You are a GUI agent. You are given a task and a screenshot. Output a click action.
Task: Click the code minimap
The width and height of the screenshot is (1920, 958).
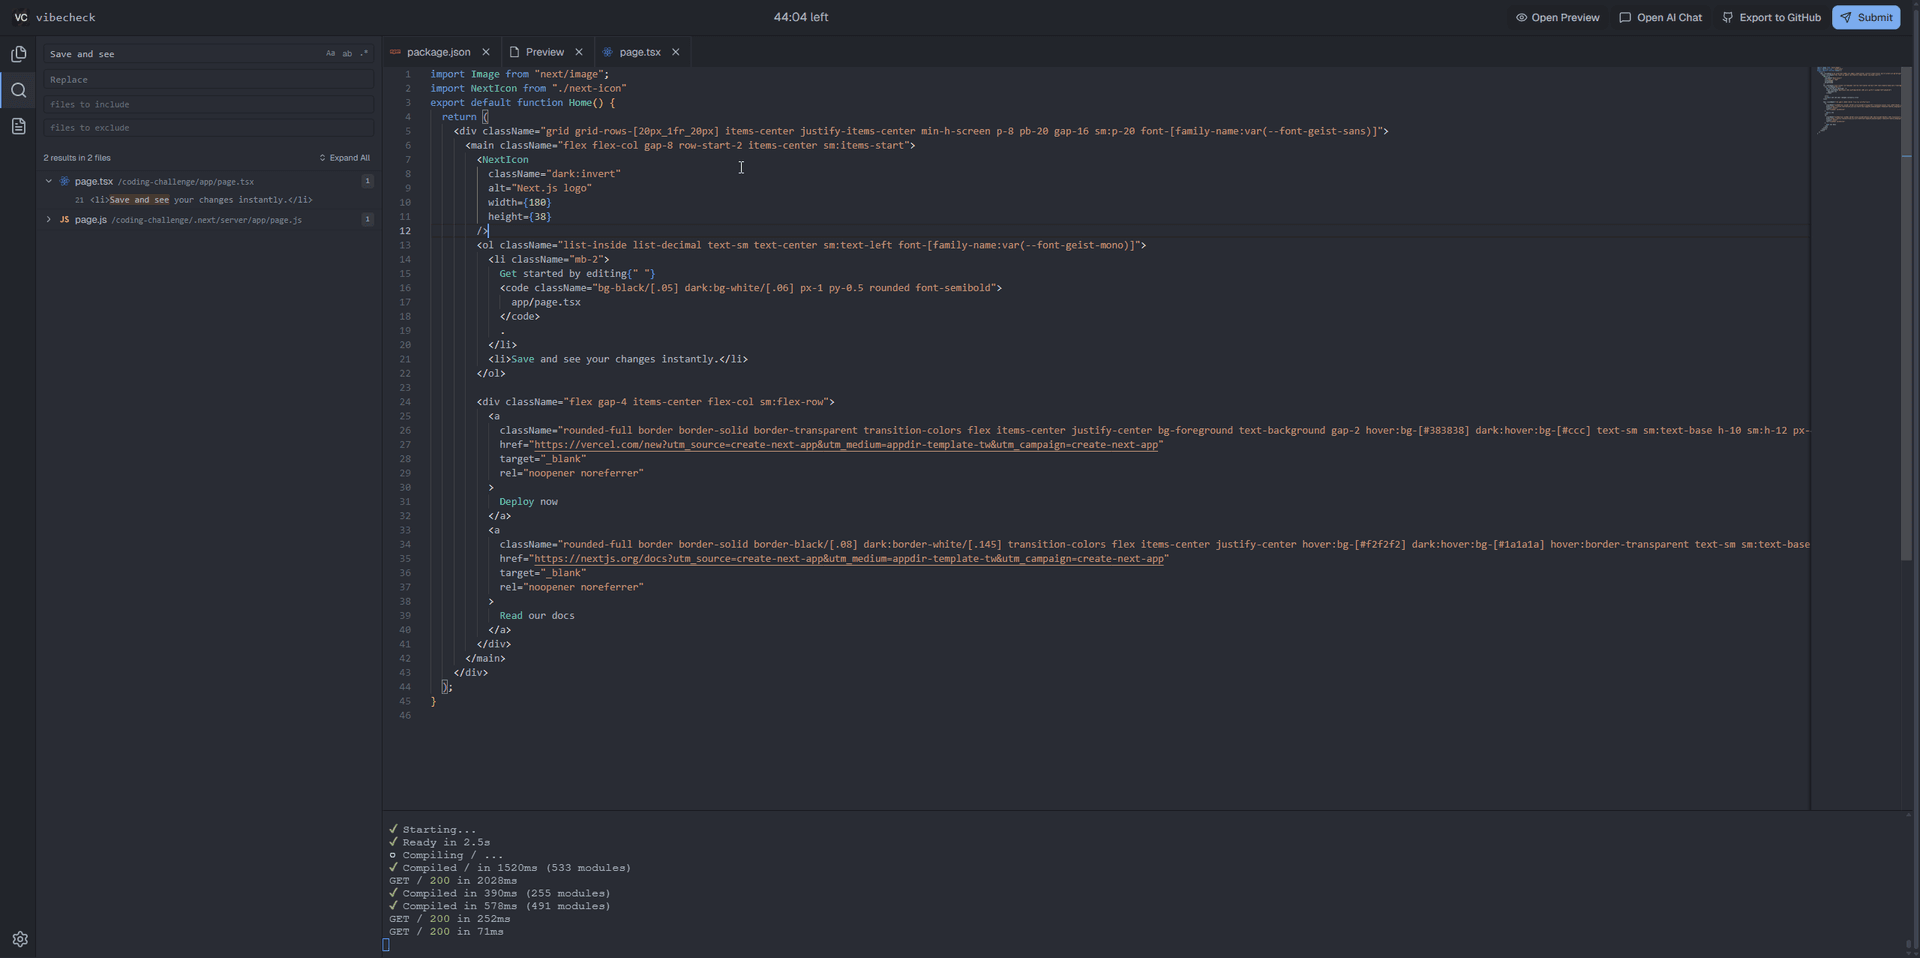pos(1858,100)
